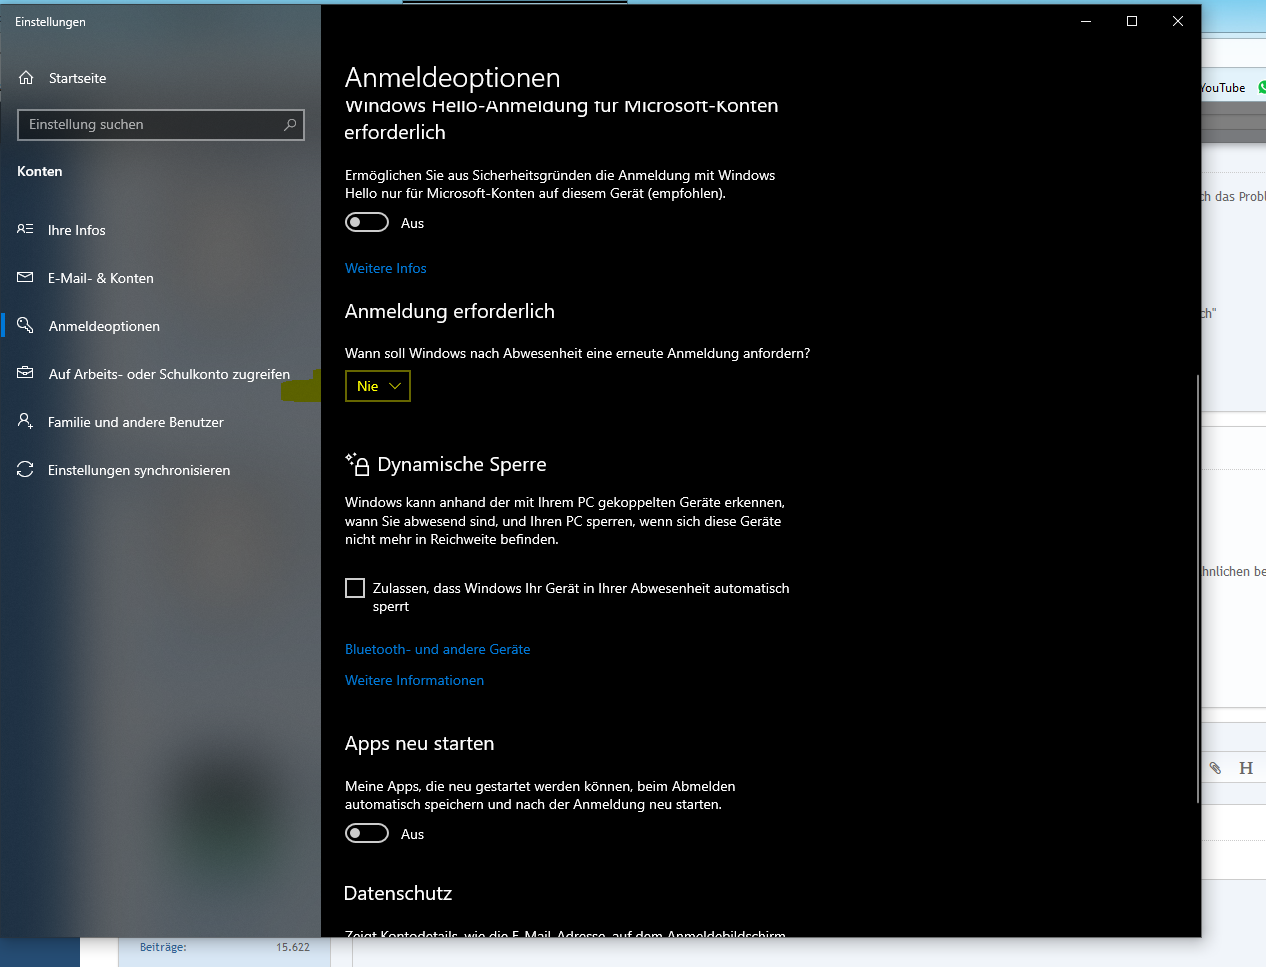Click the Anmeldeoptionen key icon

[x=25, y=325]
